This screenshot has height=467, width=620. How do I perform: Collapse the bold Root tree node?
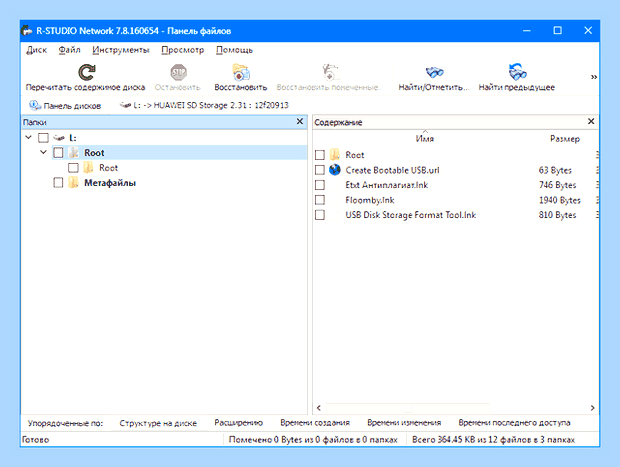(43, 152)
